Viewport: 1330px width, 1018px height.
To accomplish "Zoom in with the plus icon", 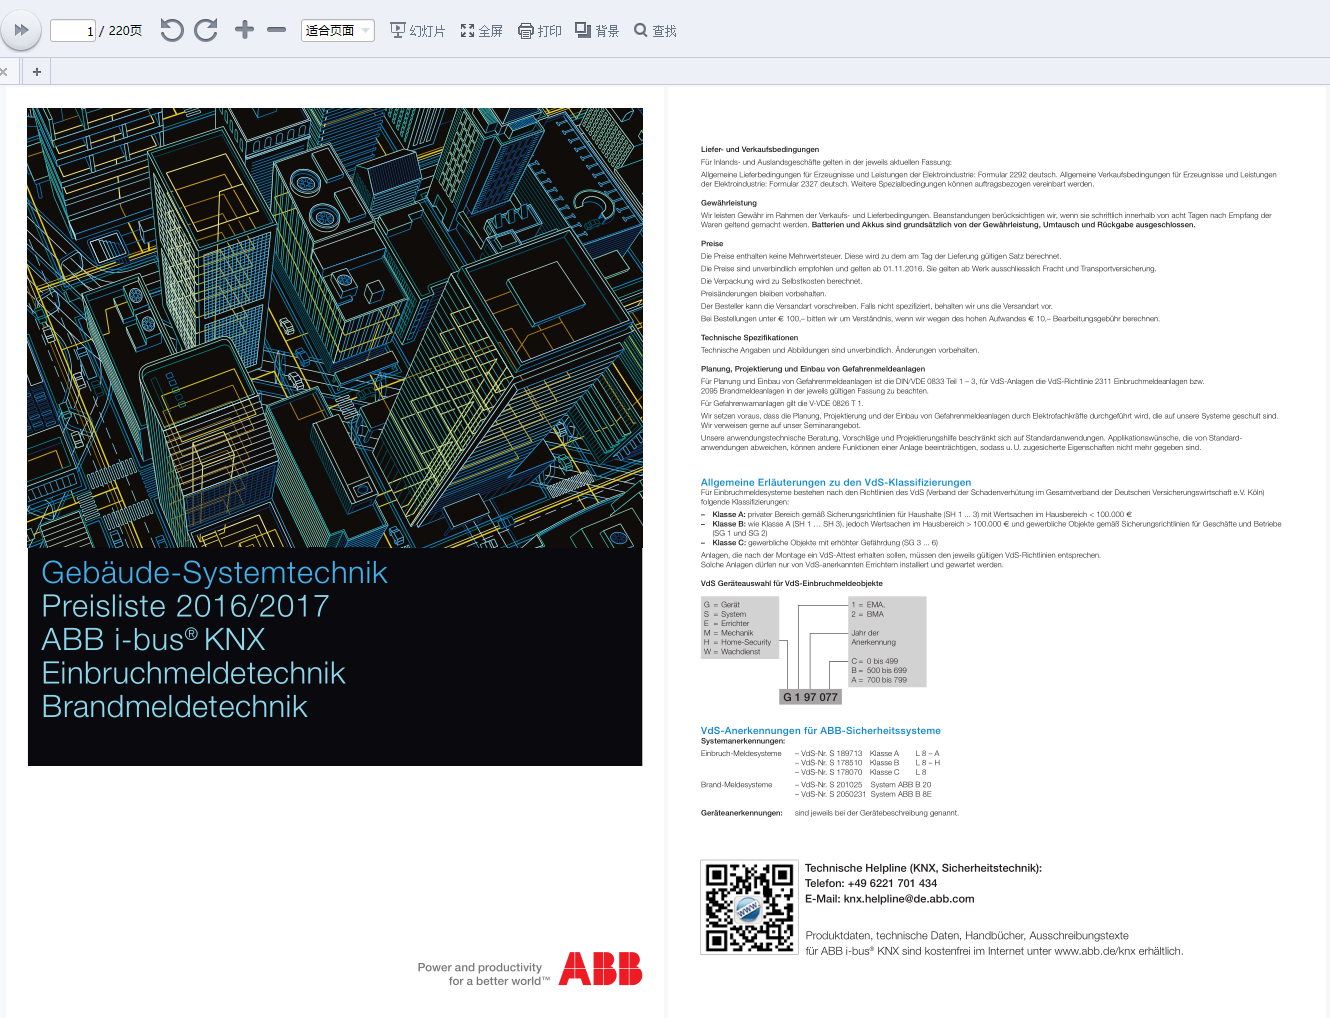I will [x=244, y=30].
